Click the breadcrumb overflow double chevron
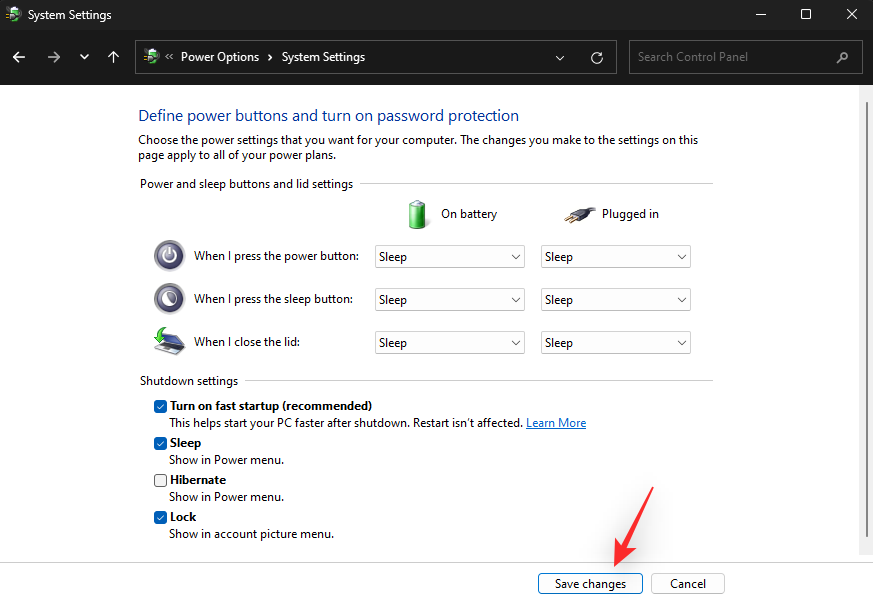This screenshot has height=600, width=873. point(169,57)
